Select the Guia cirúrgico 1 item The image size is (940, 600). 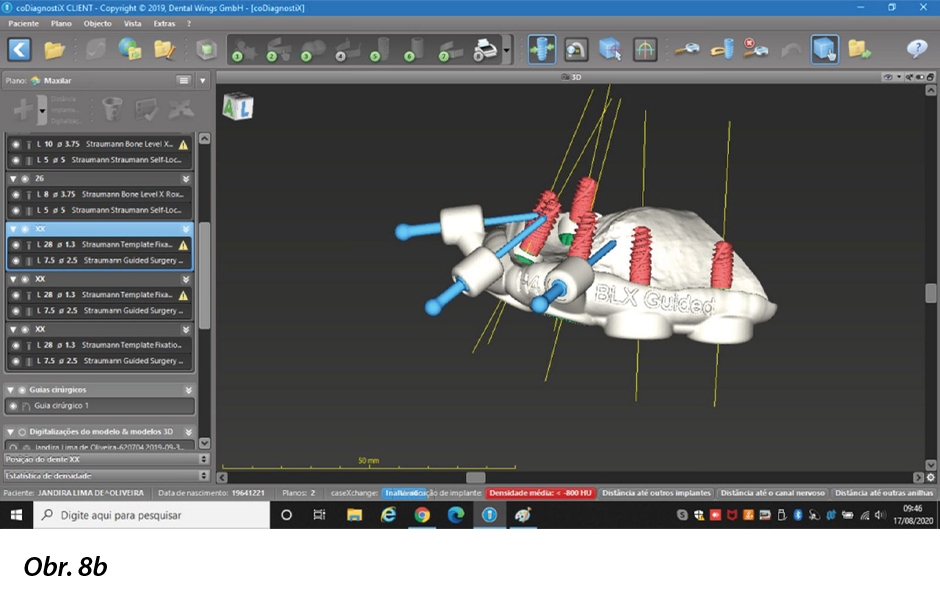click(100, 406)
